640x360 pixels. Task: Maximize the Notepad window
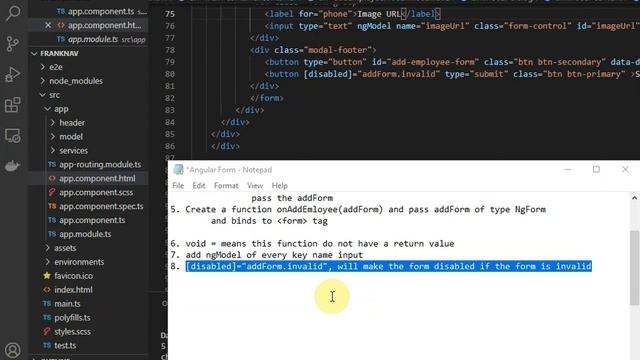(596, 169)
